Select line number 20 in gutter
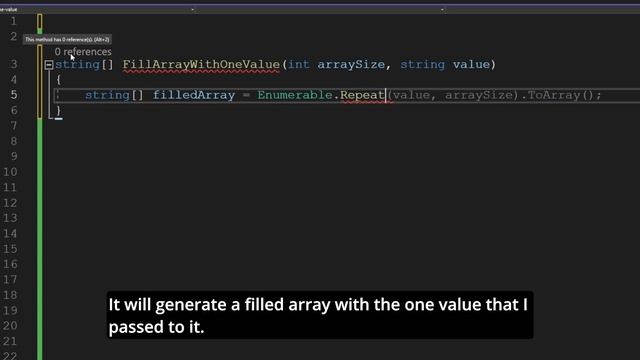 (11, 325)
